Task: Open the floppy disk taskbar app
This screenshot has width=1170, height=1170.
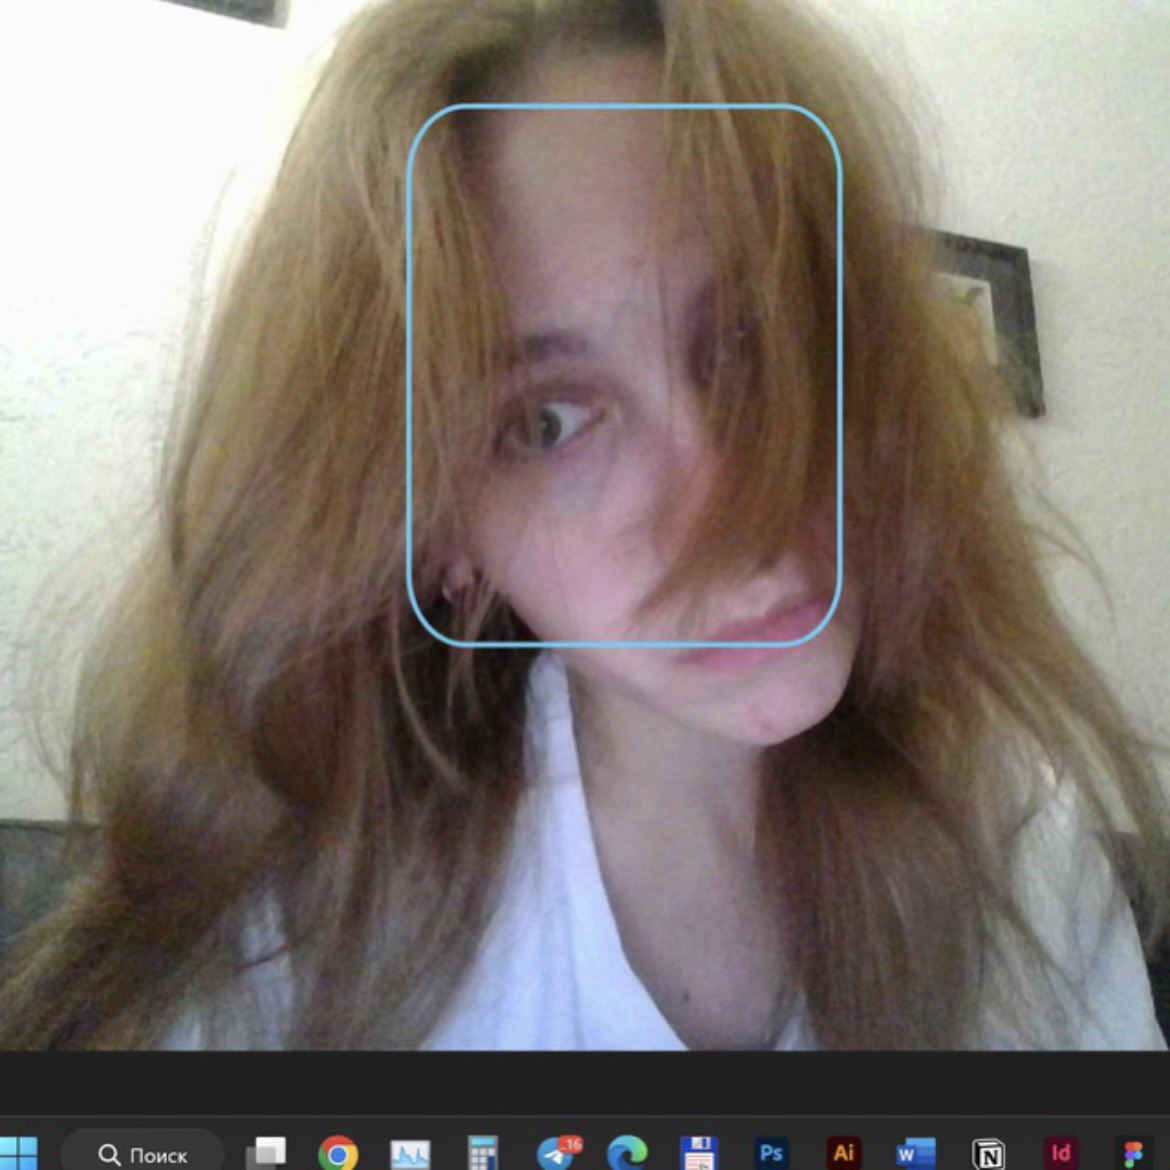Action: [699, 1154]
